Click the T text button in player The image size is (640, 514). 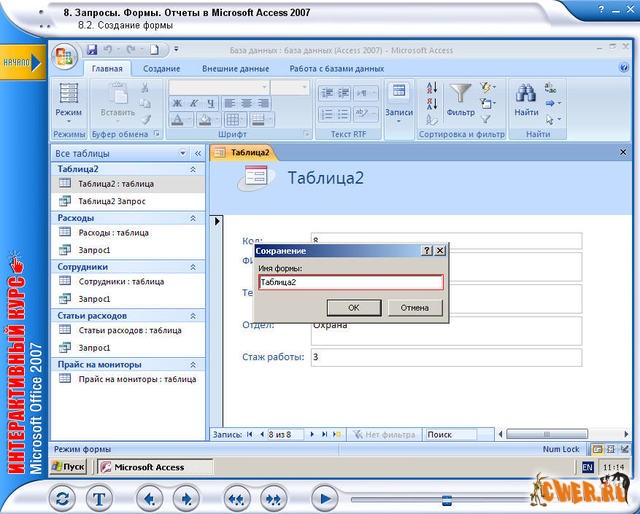100,497
